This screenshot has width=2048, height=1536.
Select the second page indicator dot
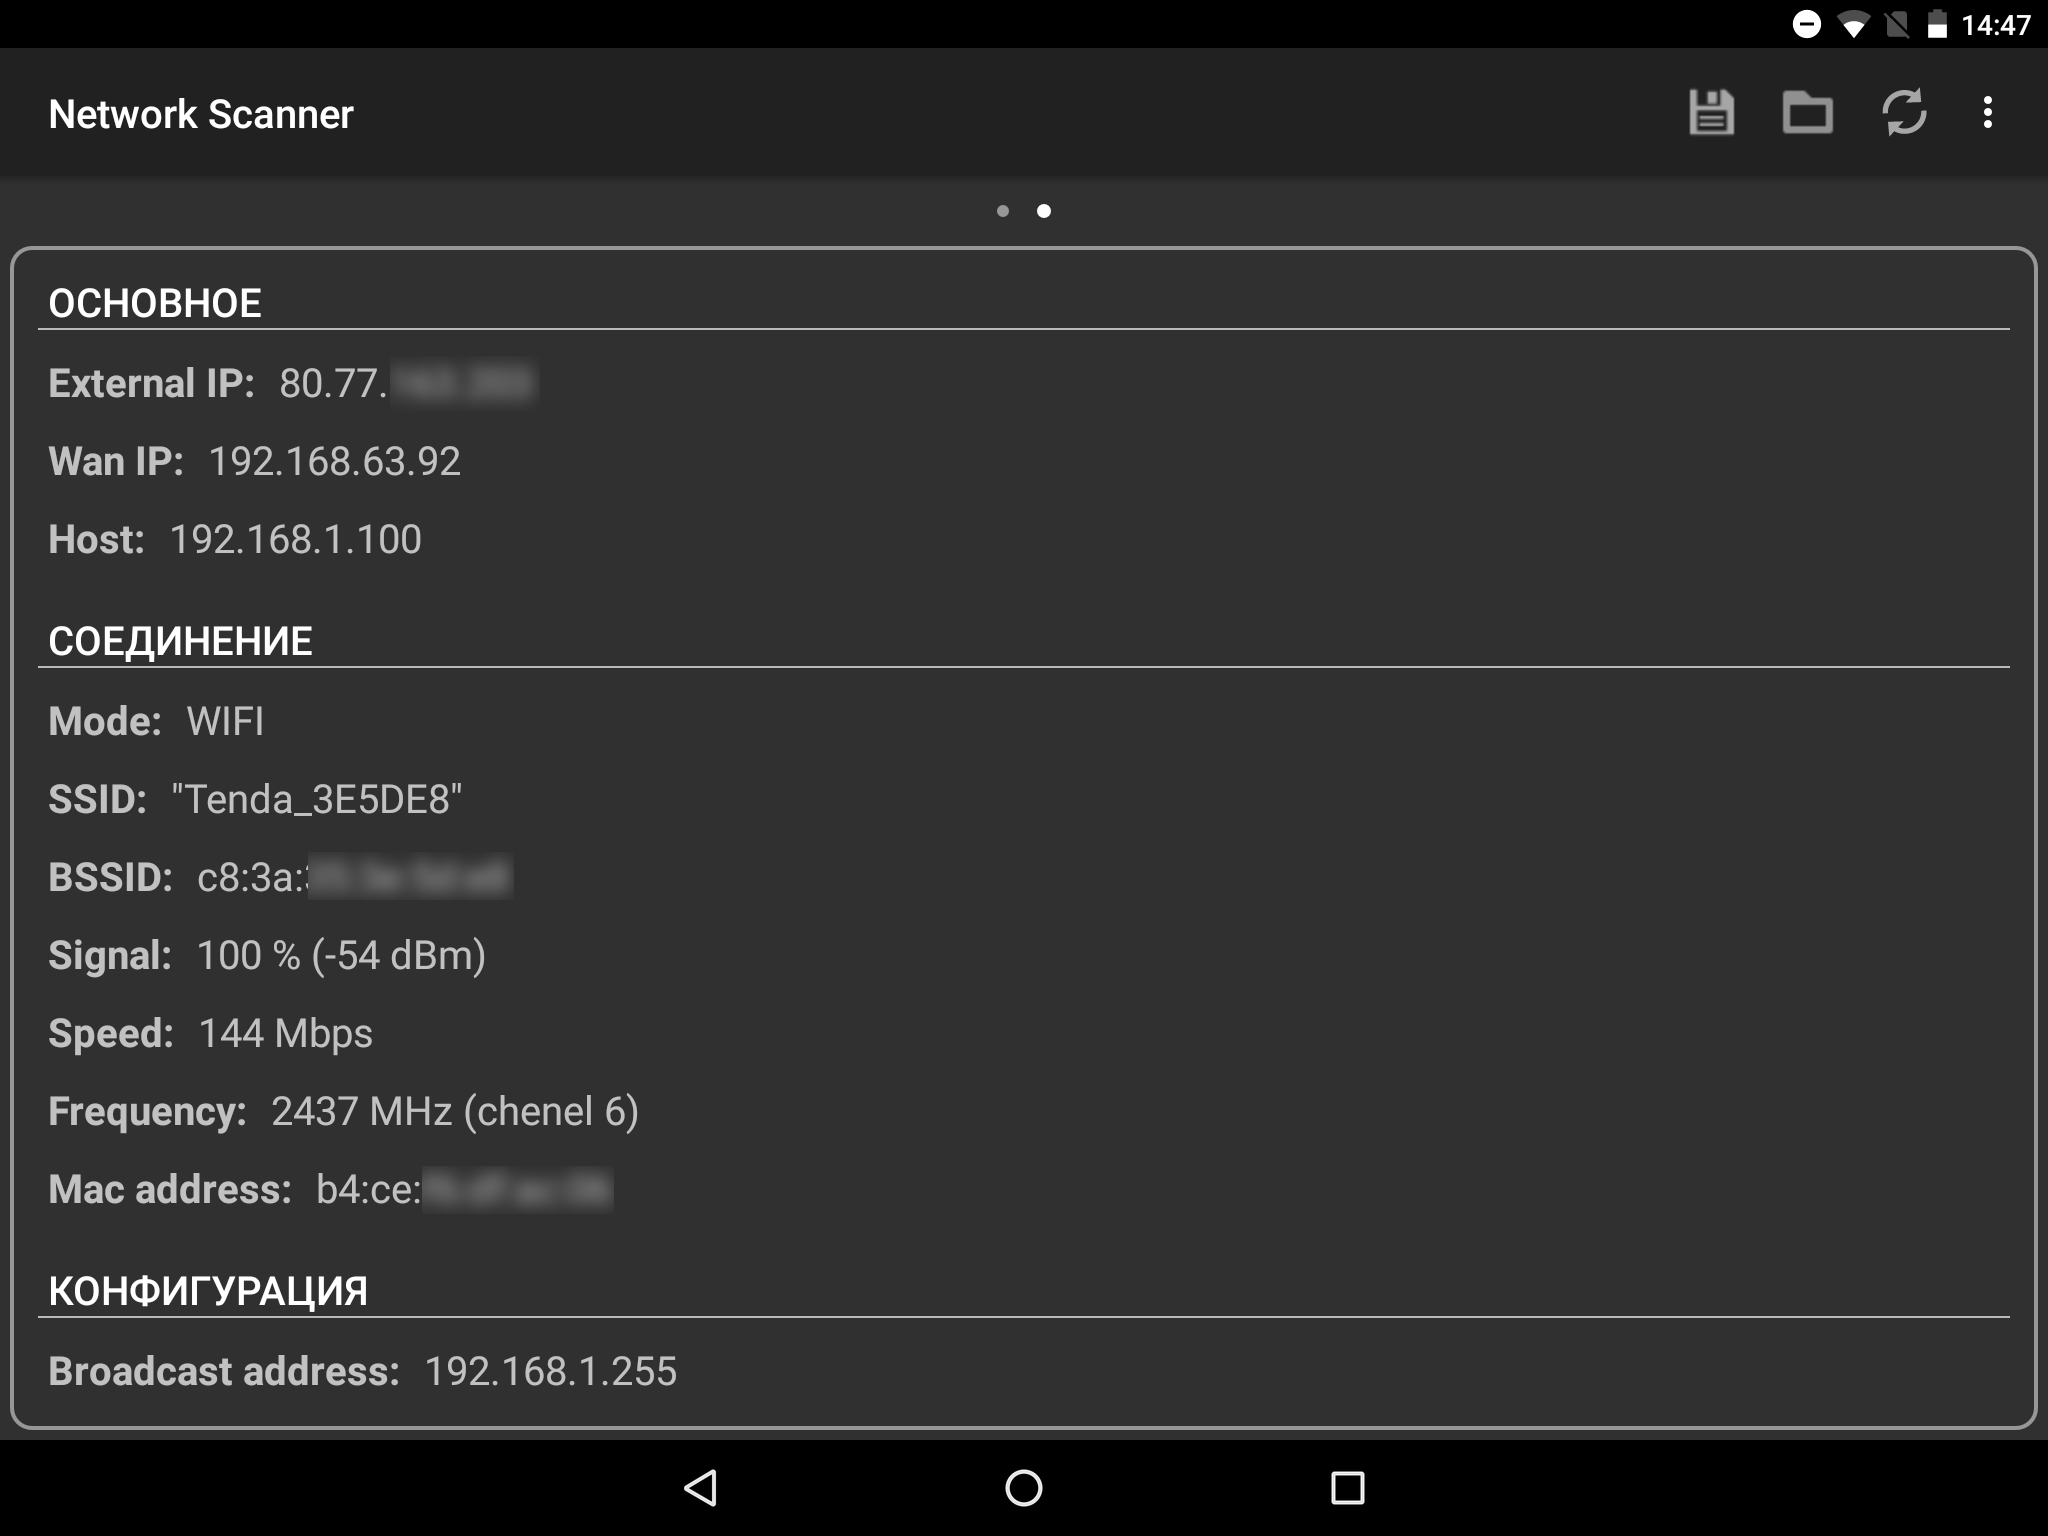1044,211
